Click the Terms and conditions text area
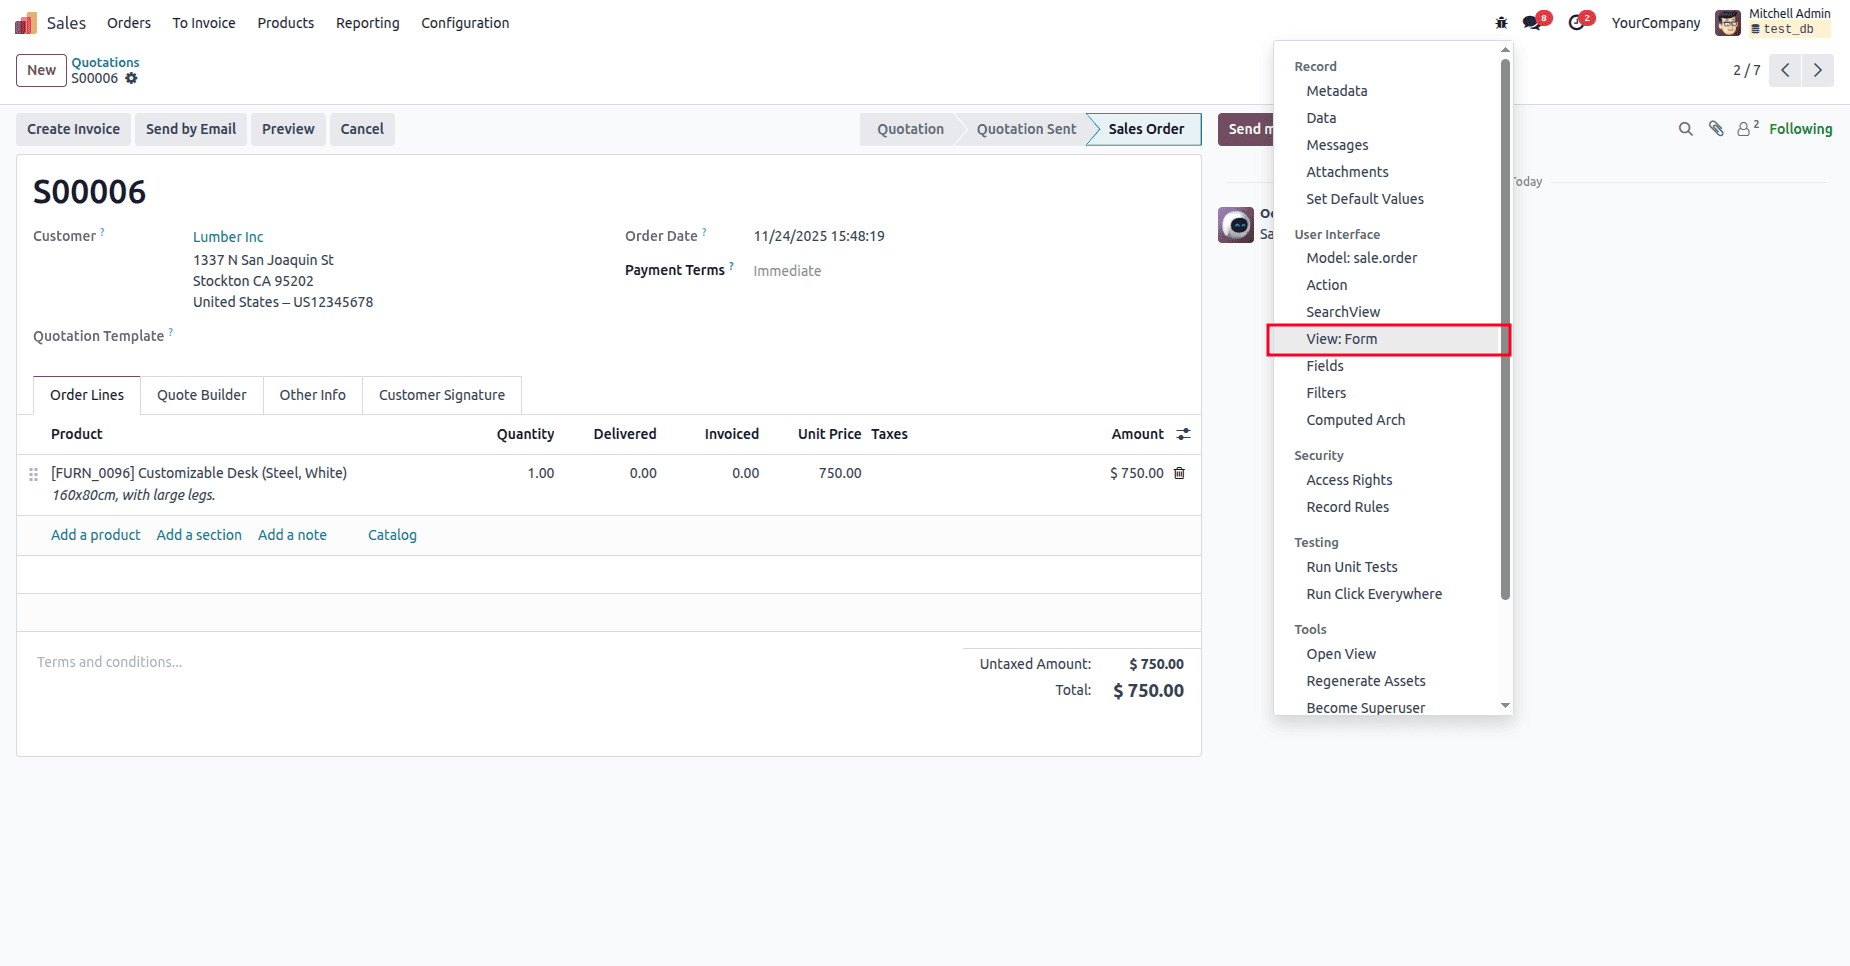The height and width of the screenshot is (966, 1850). pos(110,661)
